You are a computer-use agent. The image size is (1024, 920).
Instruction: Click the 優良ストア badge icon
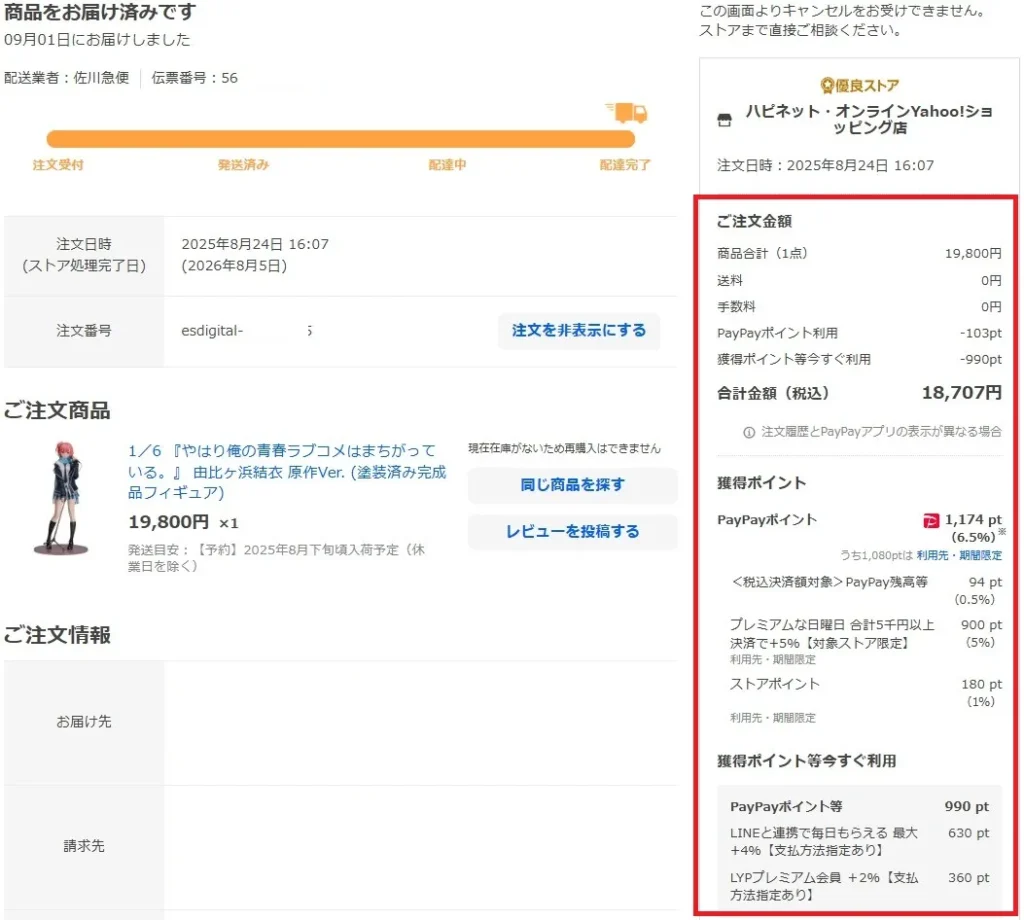(x=827, y=86)
